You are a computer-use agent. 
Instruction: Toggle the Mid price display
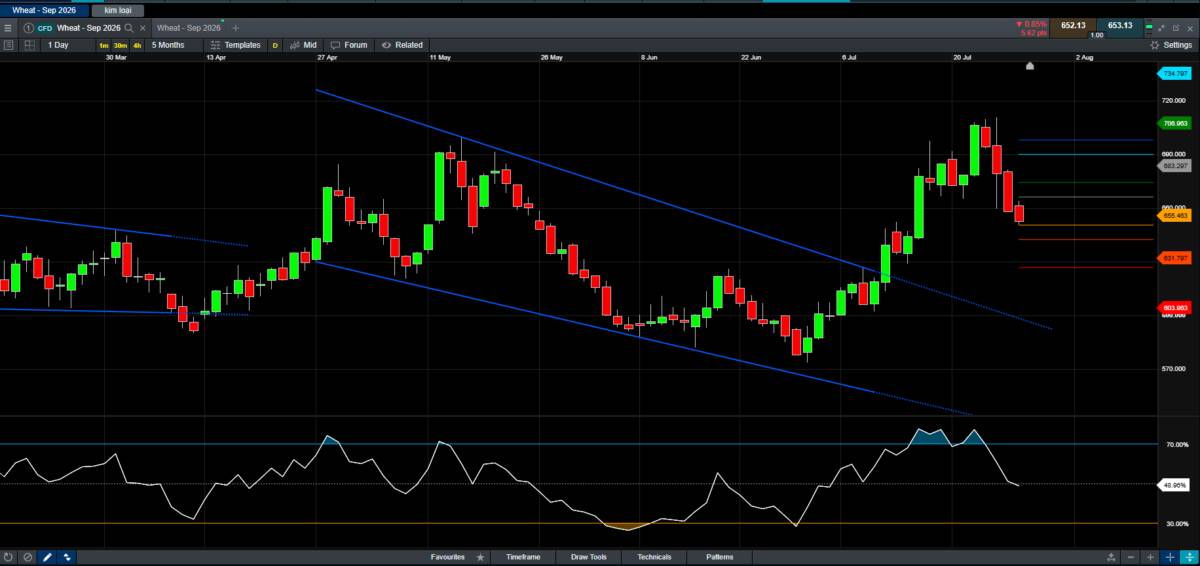pos(303,45)
